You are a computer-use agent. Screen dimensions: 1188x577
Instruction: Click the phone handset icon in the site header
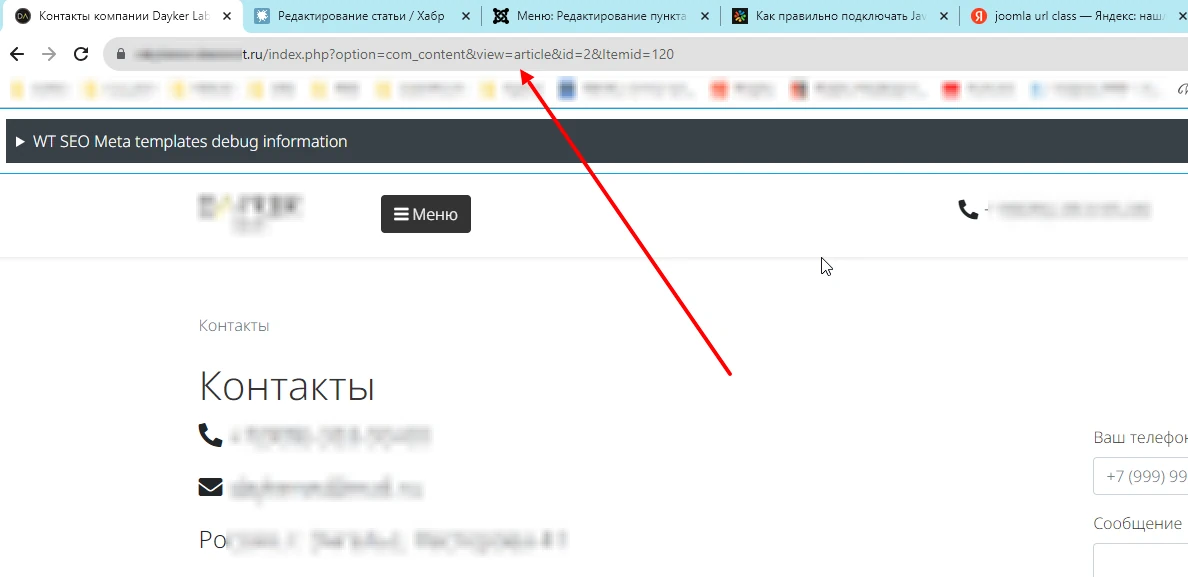(967, 210)
